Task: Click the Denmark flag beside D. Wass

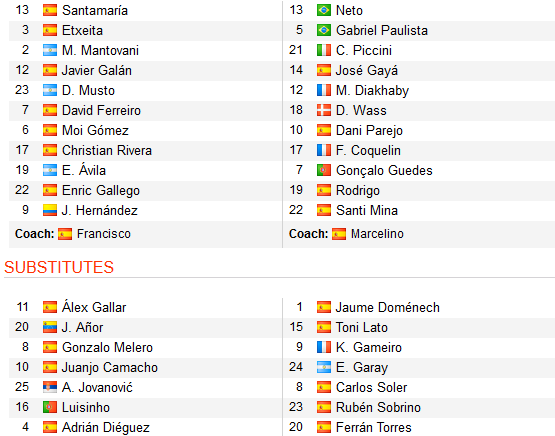Action: pyautogui.click(x=324, y=110)
